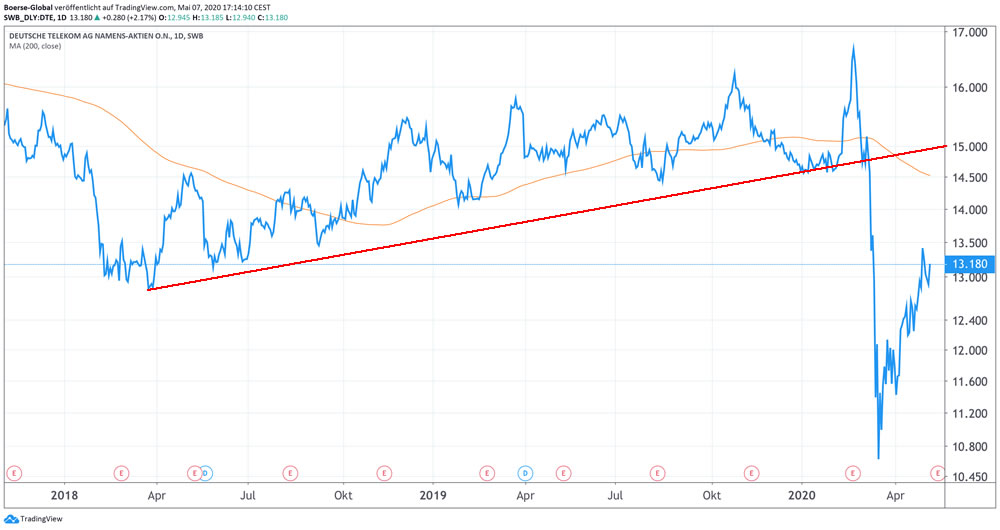Open the earnings marker left of the 2018 label

pos(14,473)
